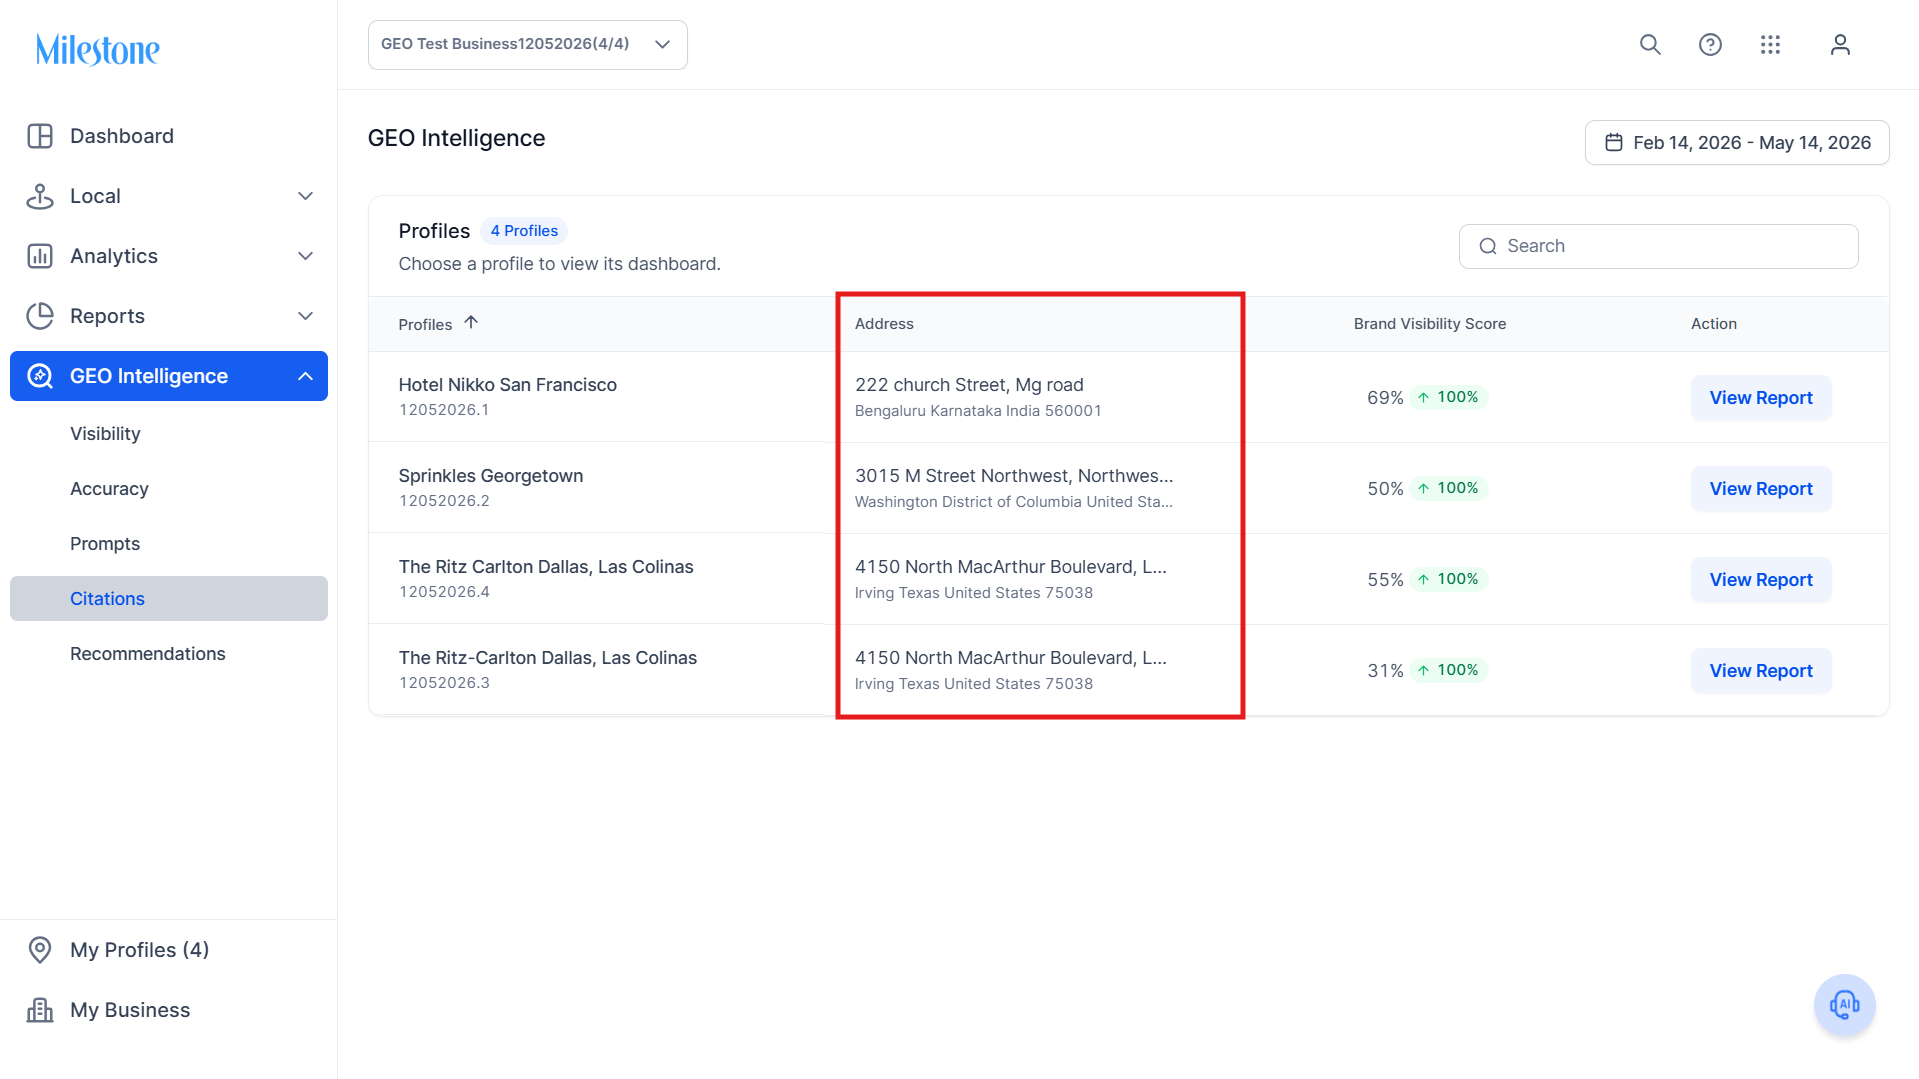The height and width of the screenshot is (1079, 1919).
Task: View Report for profile 12052026.4
Action: point(1760,580)
